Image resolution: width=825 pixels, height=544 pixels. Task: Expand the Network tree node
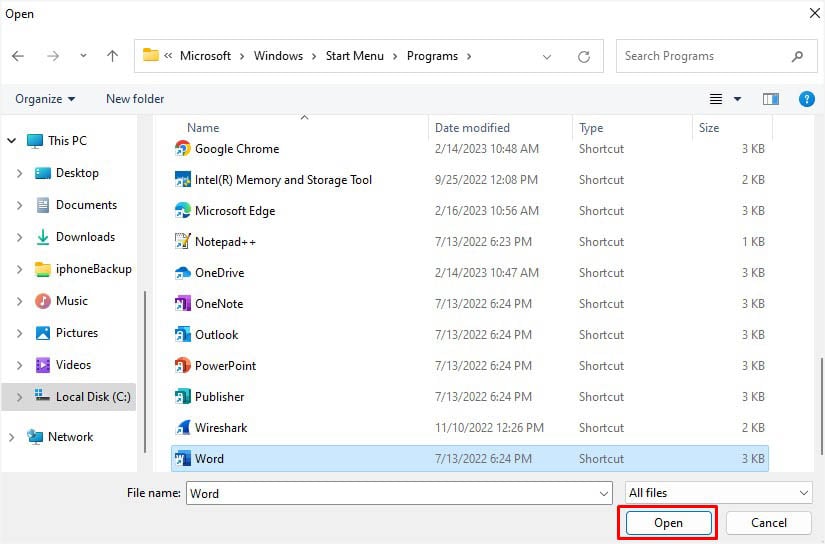pyautogui.click(x=12, y=437)
